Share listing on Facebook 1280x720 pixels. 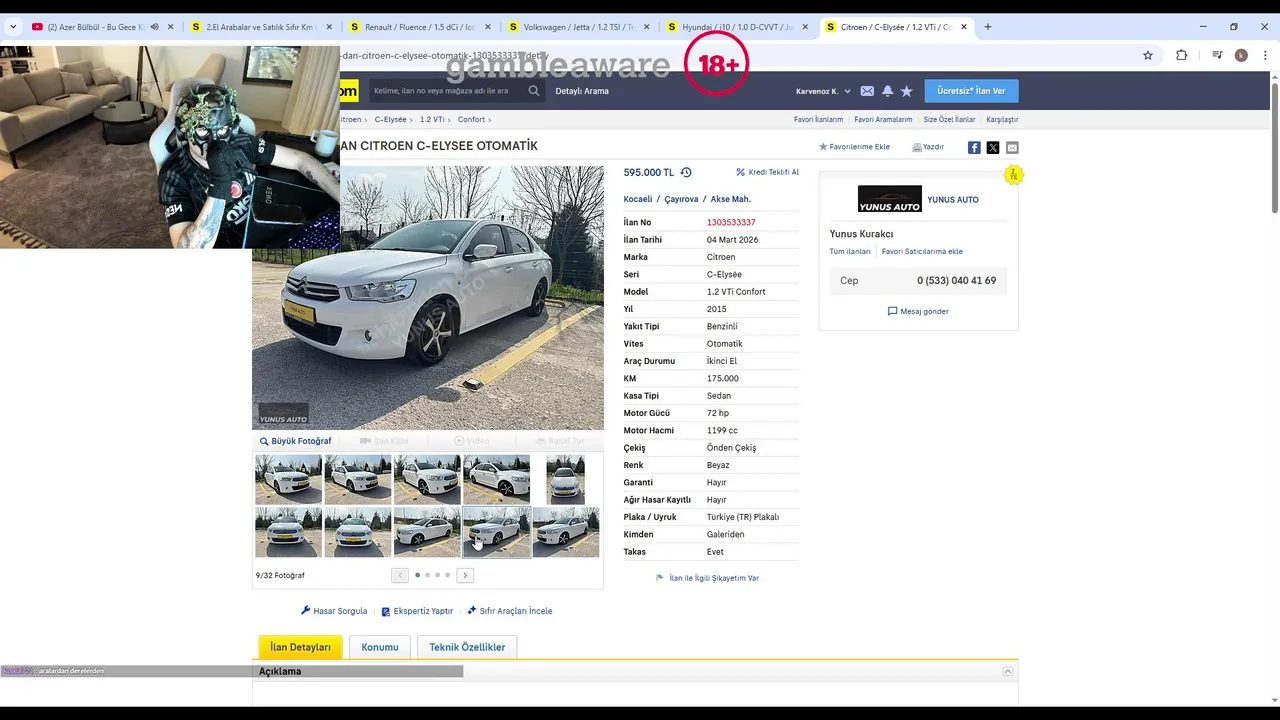pos(974,147)
